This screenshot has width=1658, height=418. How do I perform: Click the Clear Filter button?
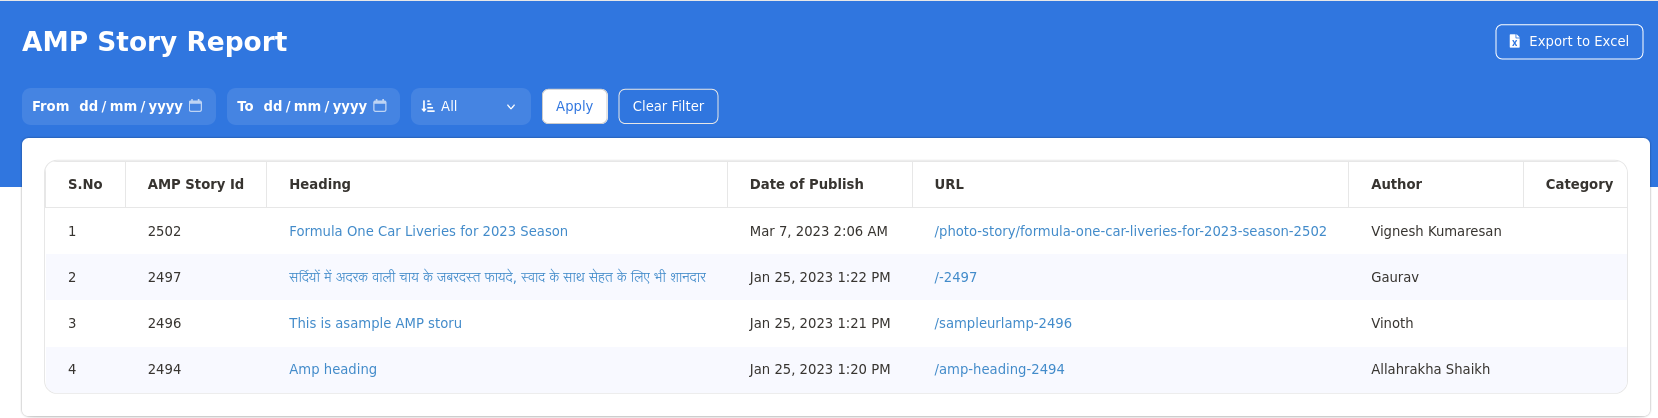pyautogui.click(x=668, y=106)
